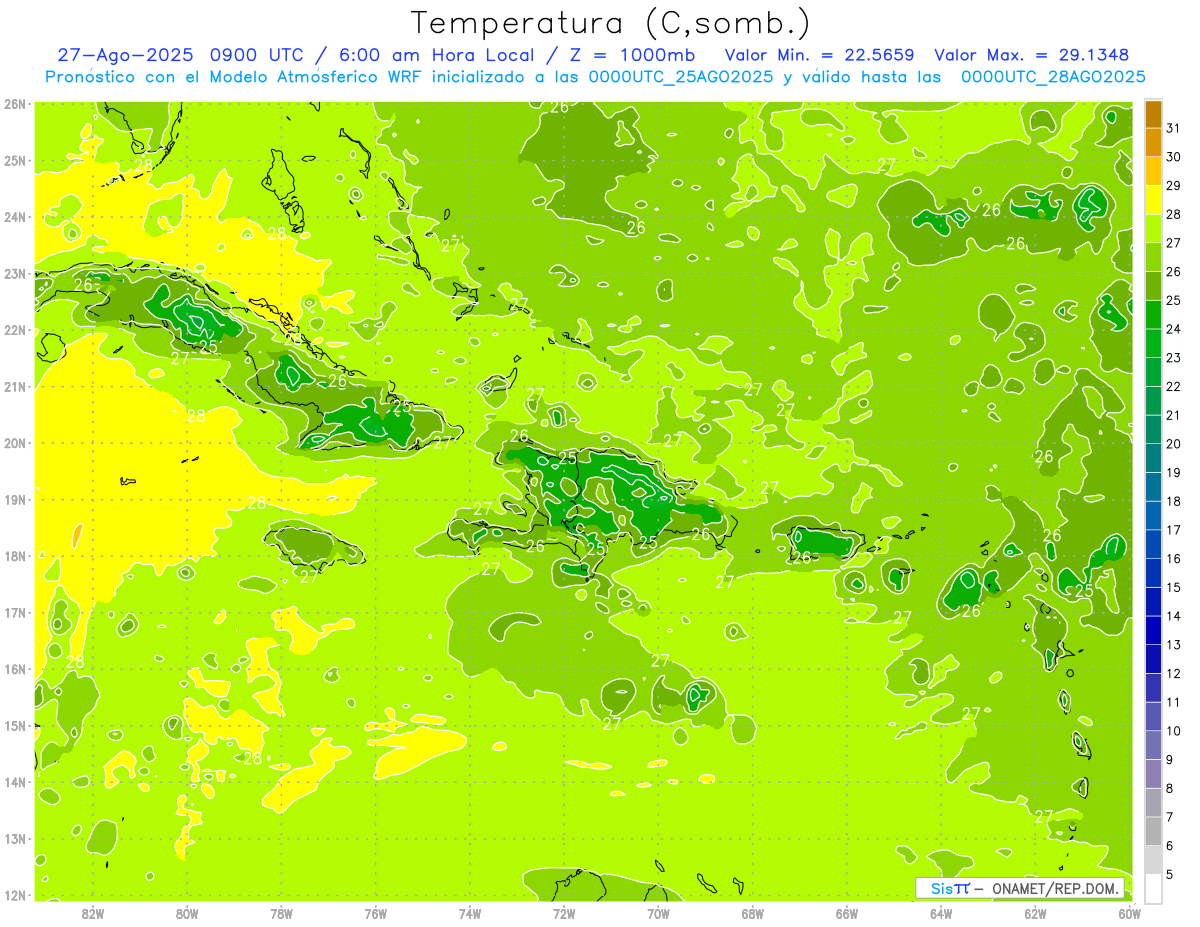Click the "16N" latitude axis label
1200x927 pixels.
pyautogui.click(x=15, y=669)
